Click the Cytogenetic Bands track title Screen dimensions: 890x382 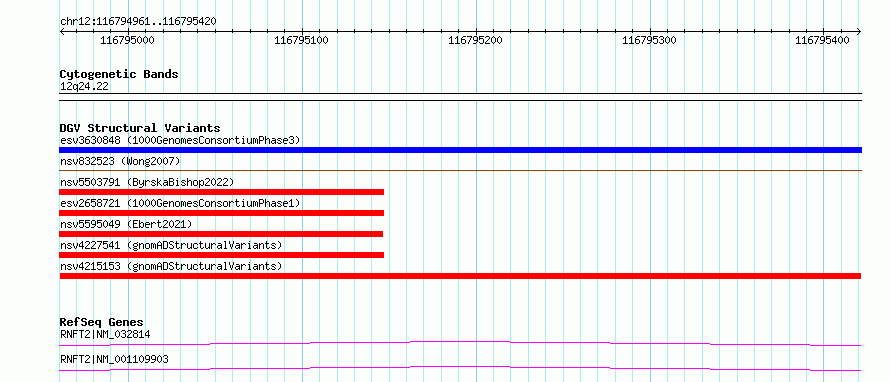(x=119, y=74)
